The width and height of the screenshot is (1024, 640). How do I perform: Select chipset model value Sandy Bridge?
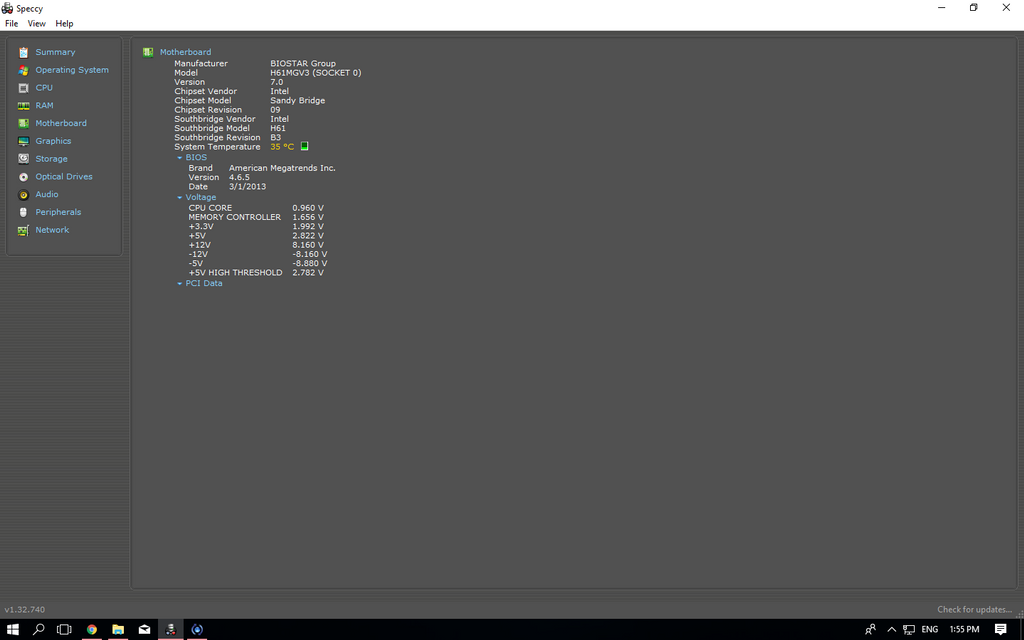(x=298, y=101)
